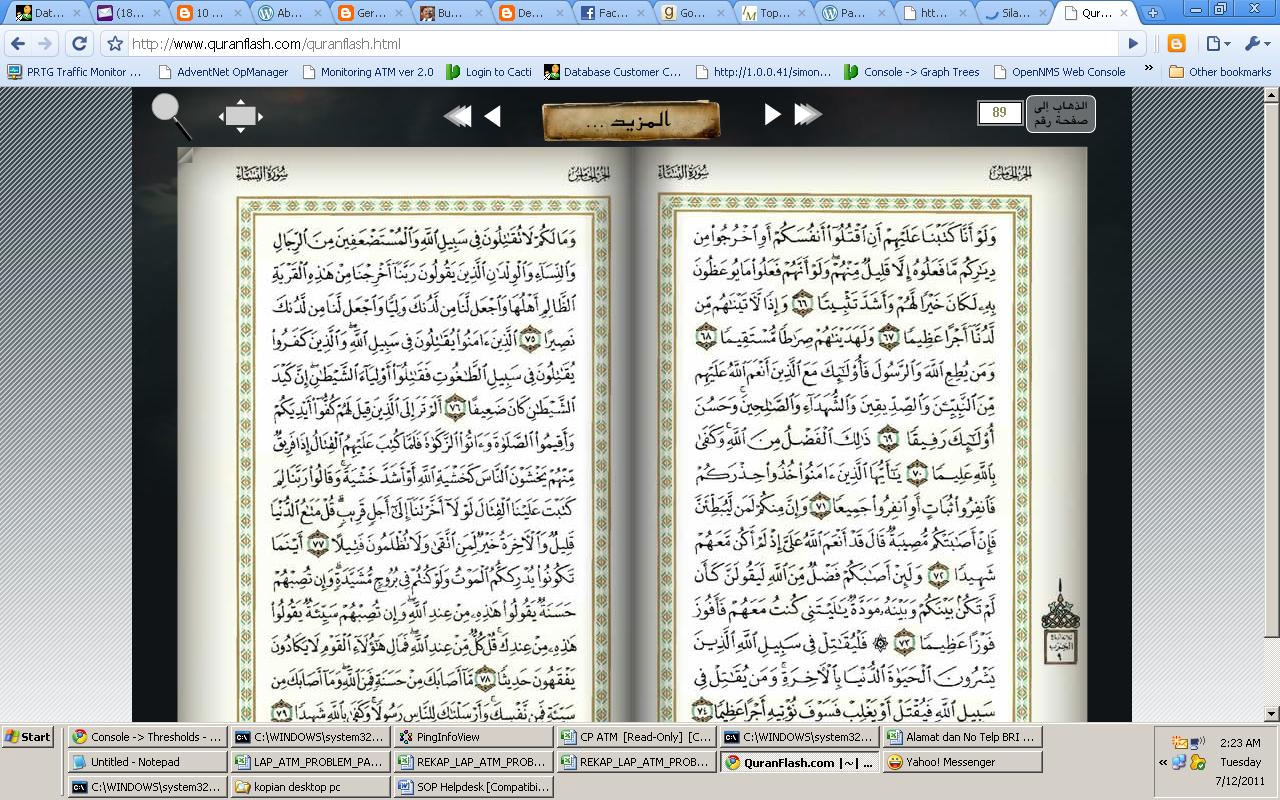Click the page number input showing 89

click(999, 113)
